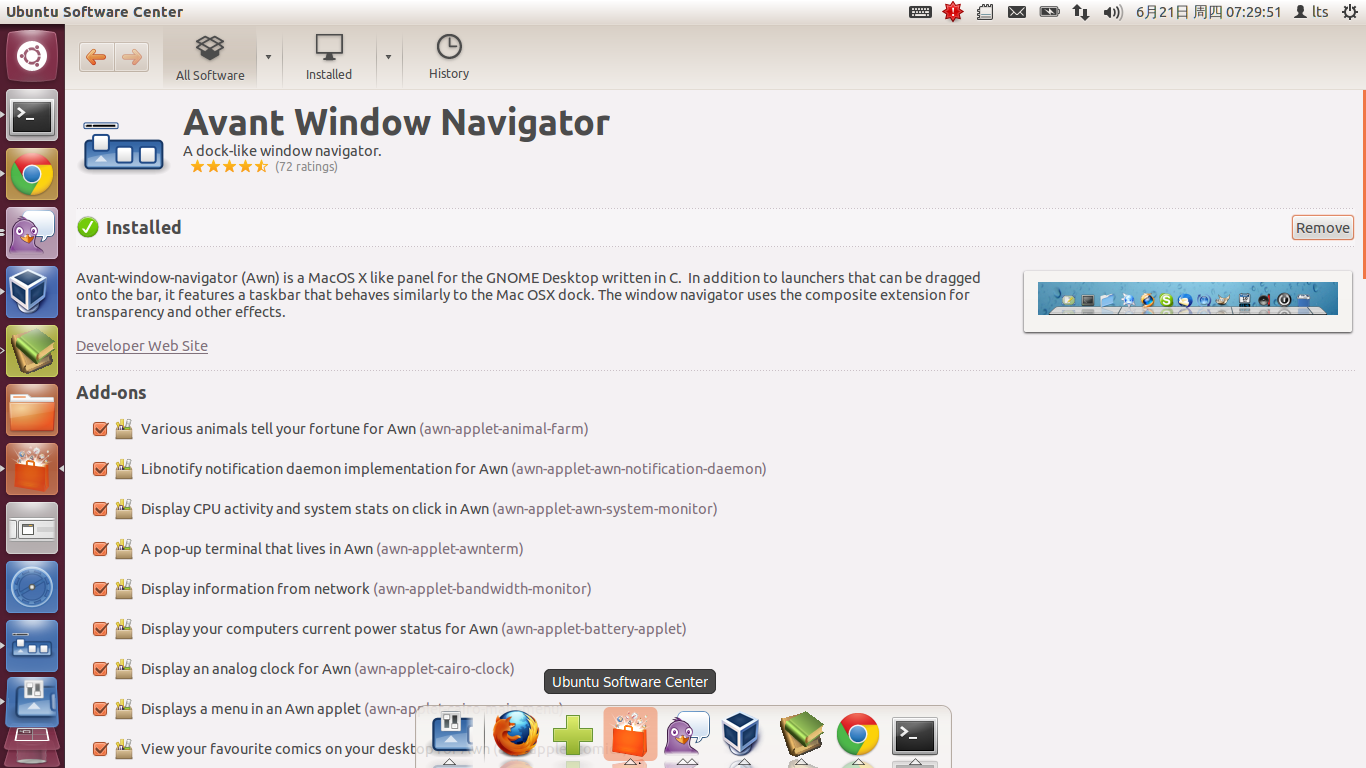Click the Avant Window Navigator app icon

(125, 147)
